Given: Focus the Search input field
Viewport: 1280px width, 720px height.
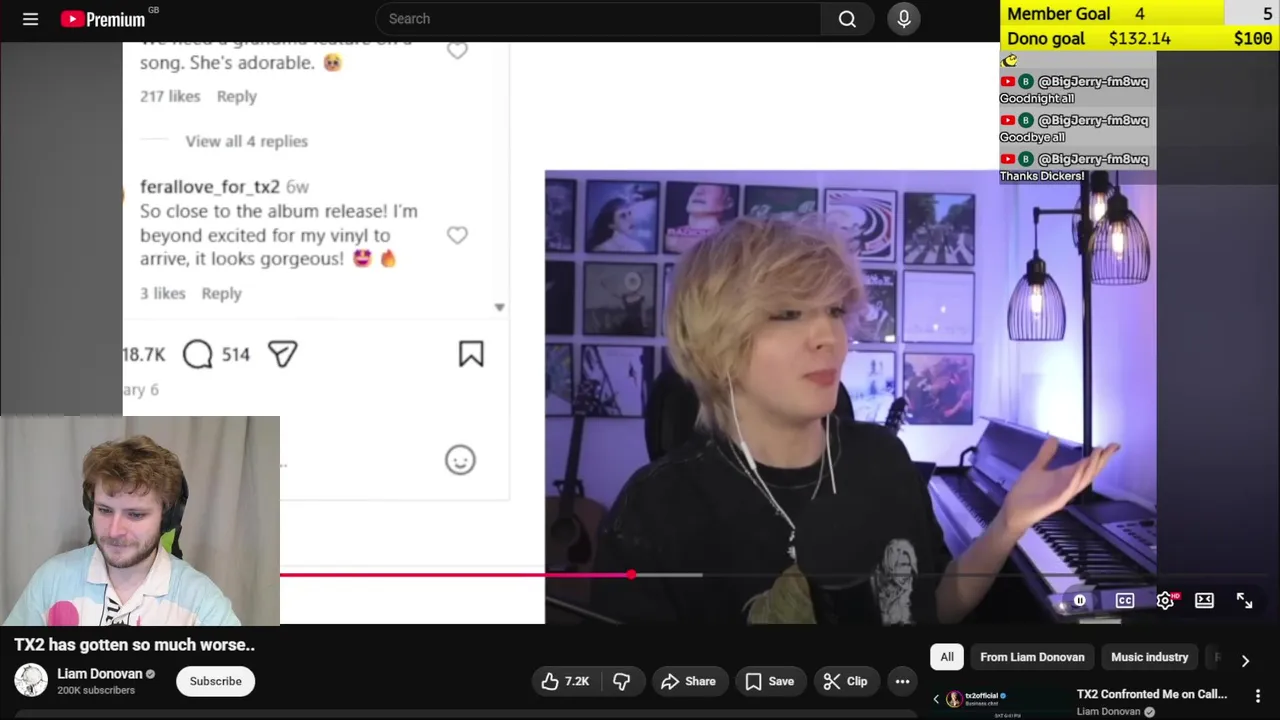Looking at the screenshot, I should pyautogui.click(x=598, y=19).
